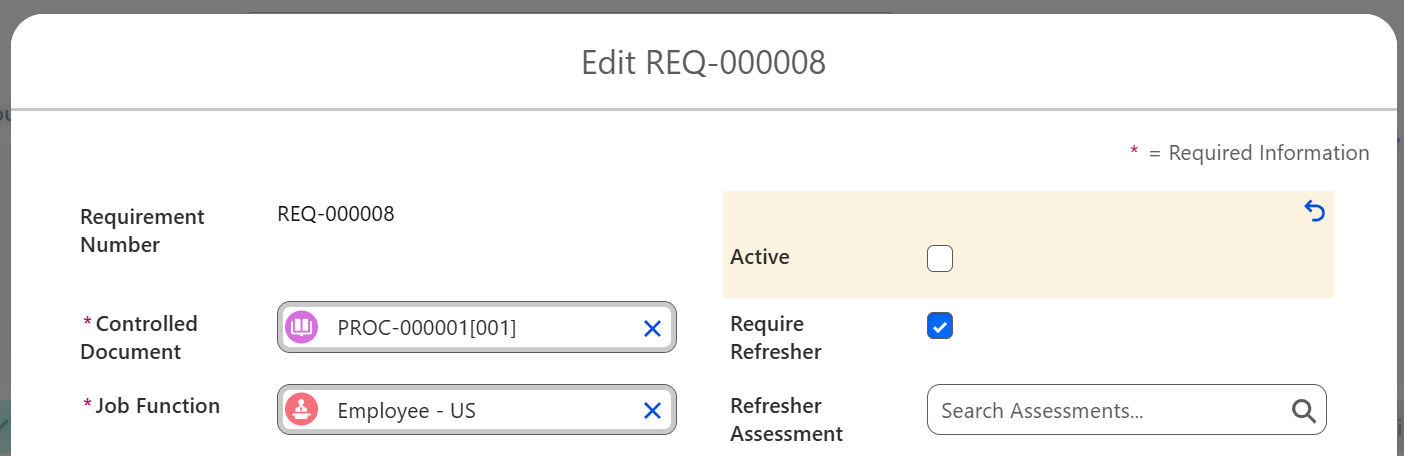
Task: Click the Edit REQ-000008 dialog title
Action: pyautogui.click(x=703, y=63)
